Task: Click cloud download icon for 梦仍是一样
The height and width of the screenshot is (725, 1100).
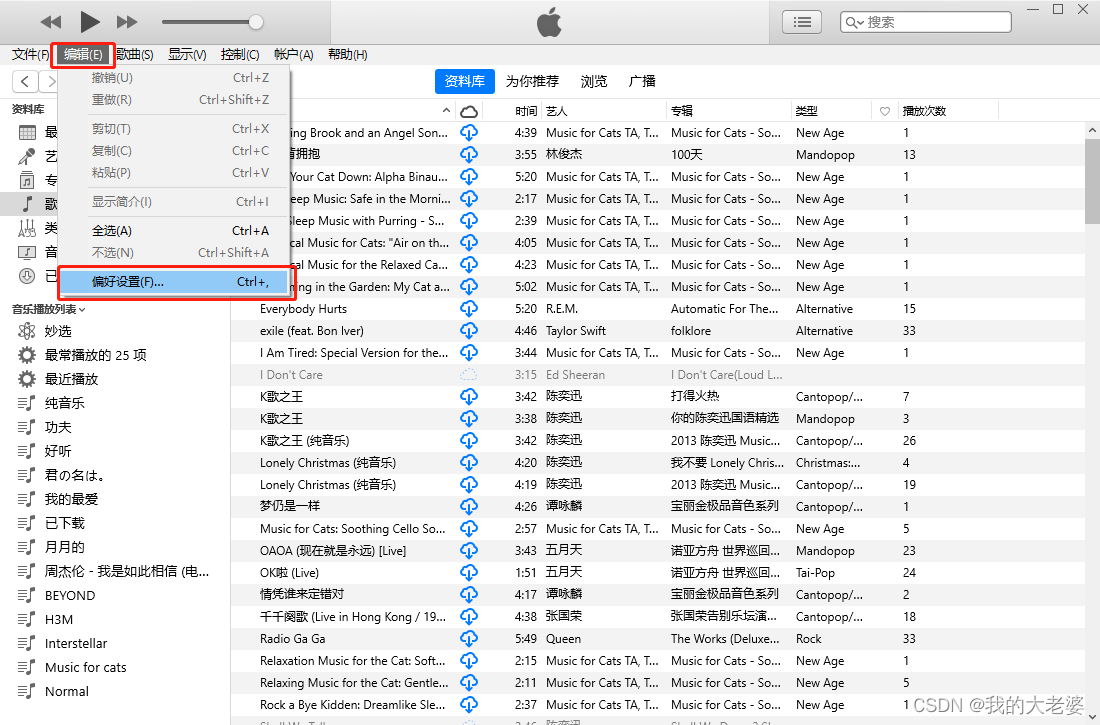Action: (469, 506)
